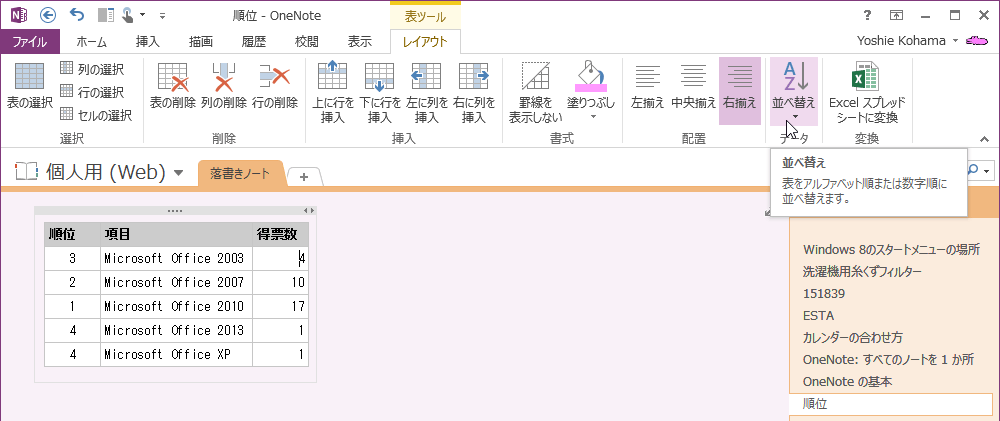
Task: Open Customize Quick Access Toolbar menu
Action: [162, 15]
